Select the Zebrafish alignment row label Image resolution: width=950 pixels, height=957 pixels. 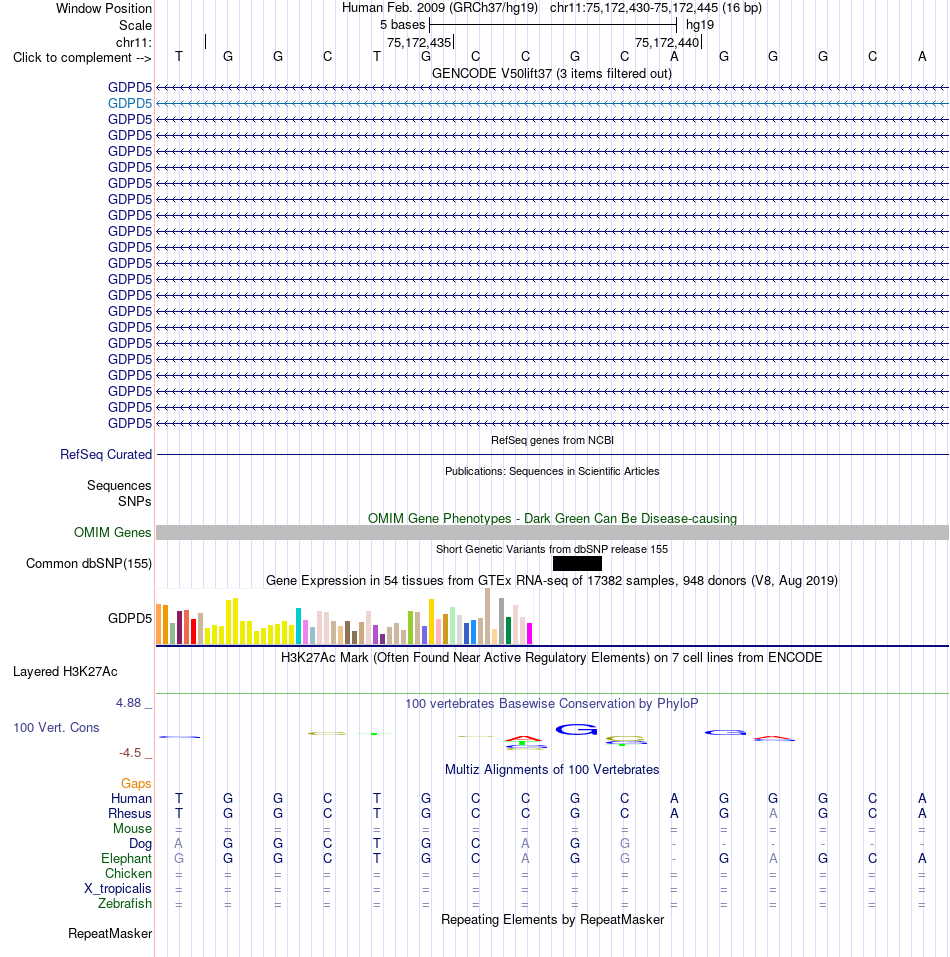click(x=124, y=904)
